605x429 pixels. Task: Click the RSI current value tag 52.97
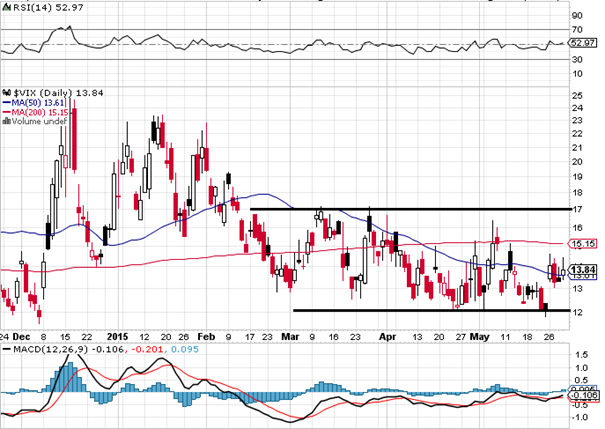click(x=583, y=43)
